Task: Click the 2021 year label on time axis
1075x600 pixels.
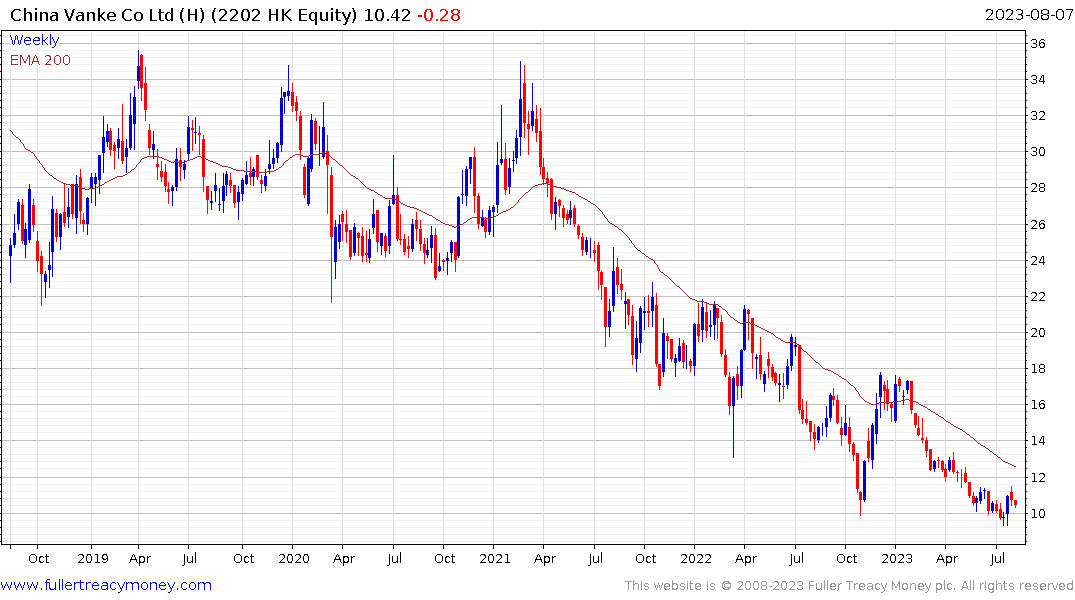Action: (x=495, y=558)
